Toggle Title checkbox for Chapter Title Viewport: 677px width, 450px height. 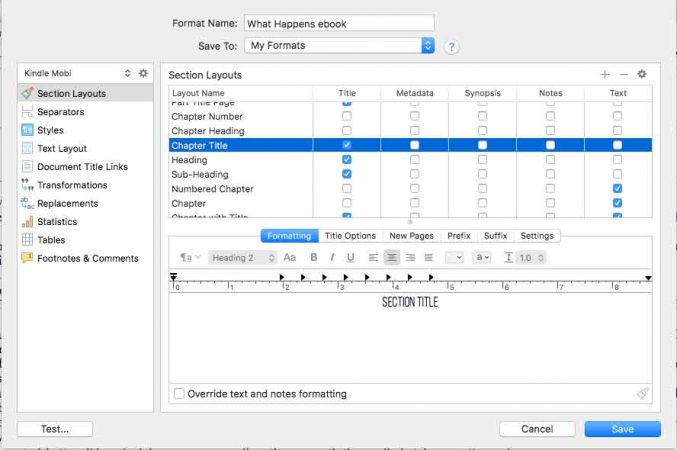(347, 145)
